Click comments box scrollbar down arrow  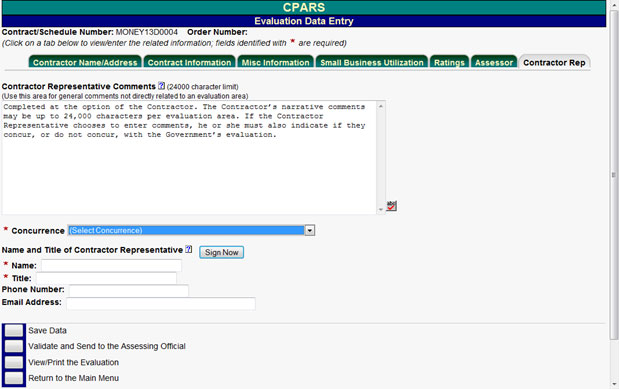click(381, 210)
